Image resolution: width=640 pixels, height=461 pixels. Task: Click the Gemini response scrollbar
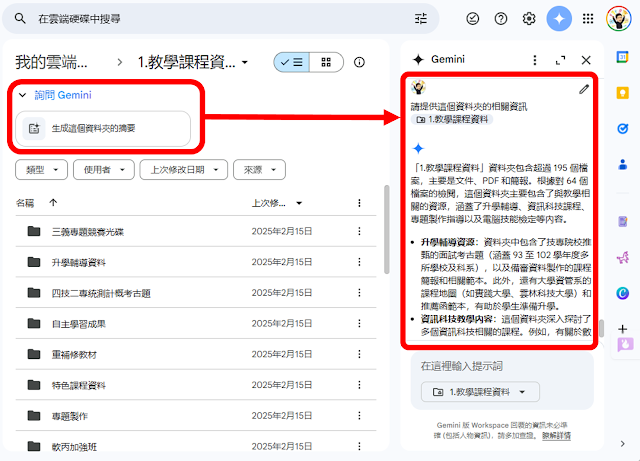click(x=601, y=329)
